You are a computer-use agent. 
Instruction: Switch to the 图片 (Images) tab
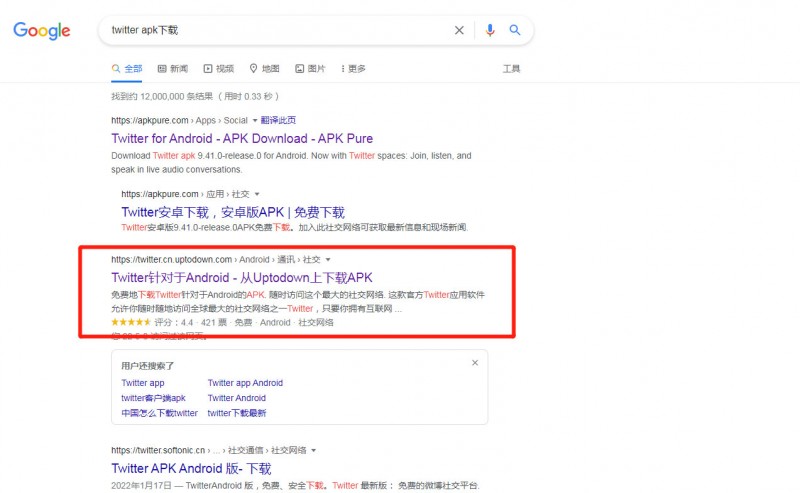click(x=310, y=68)
